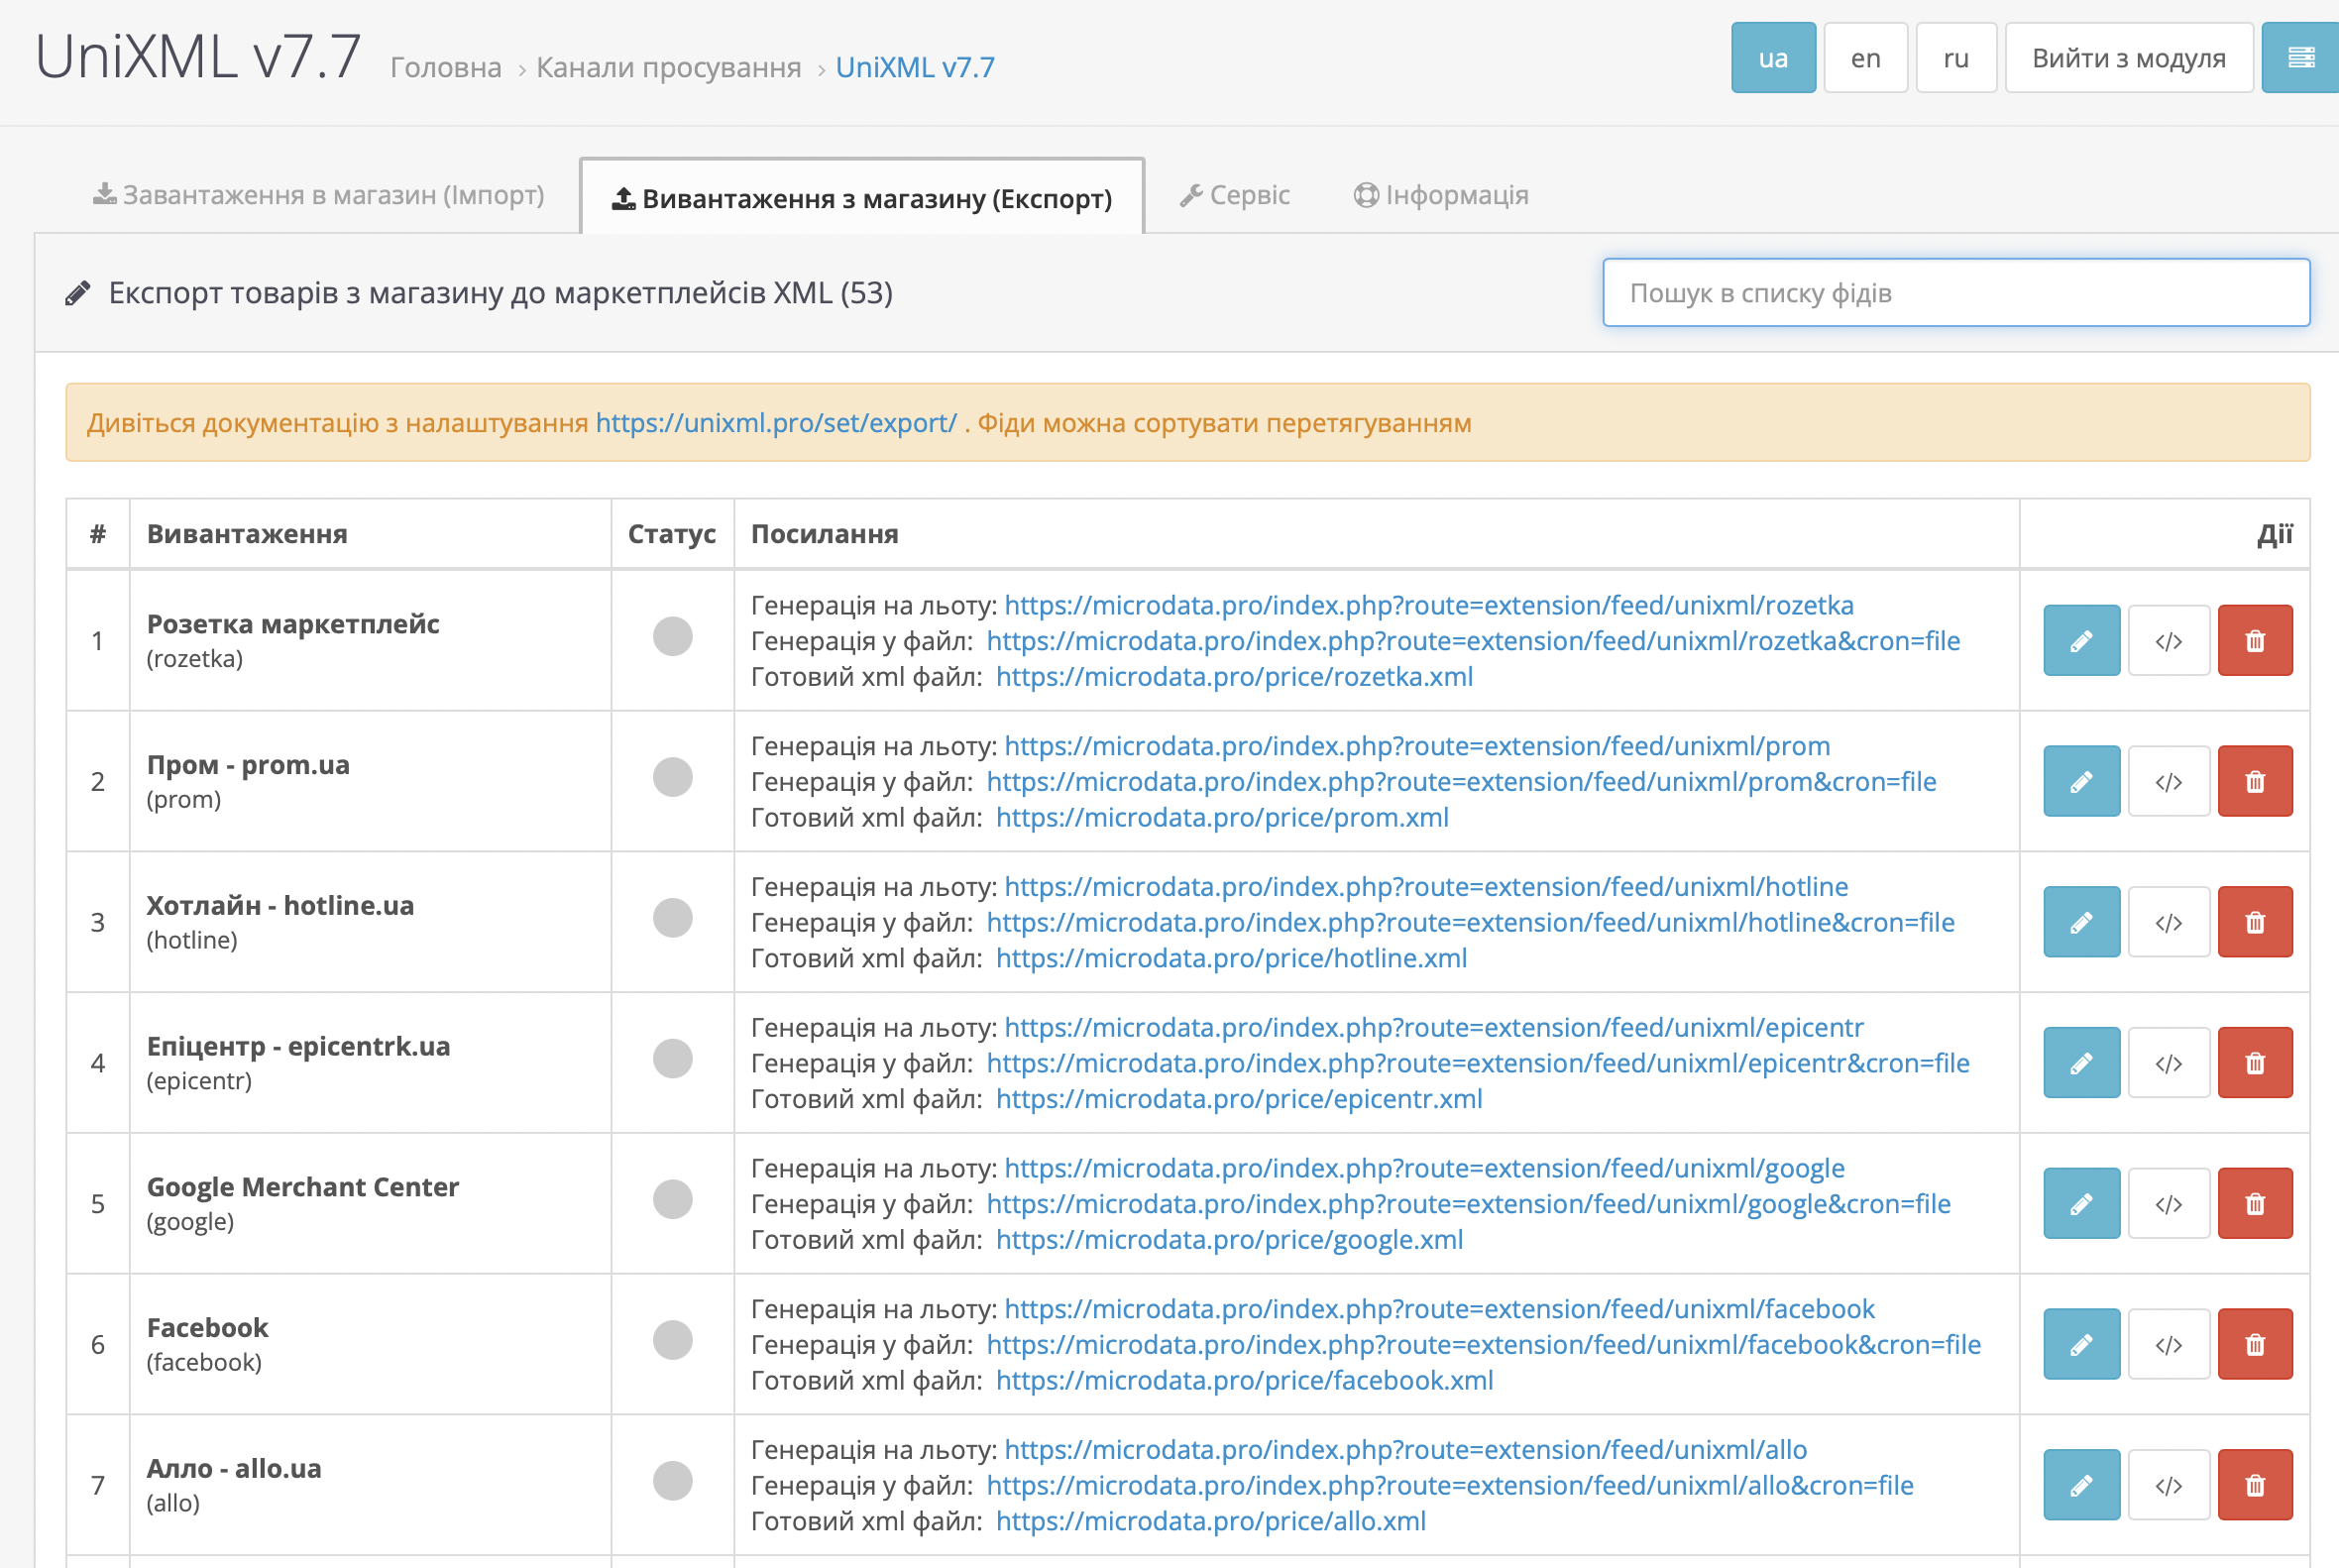View code for epicentr feed
This screenshot has width=2339, height=1568.
2168,1063
